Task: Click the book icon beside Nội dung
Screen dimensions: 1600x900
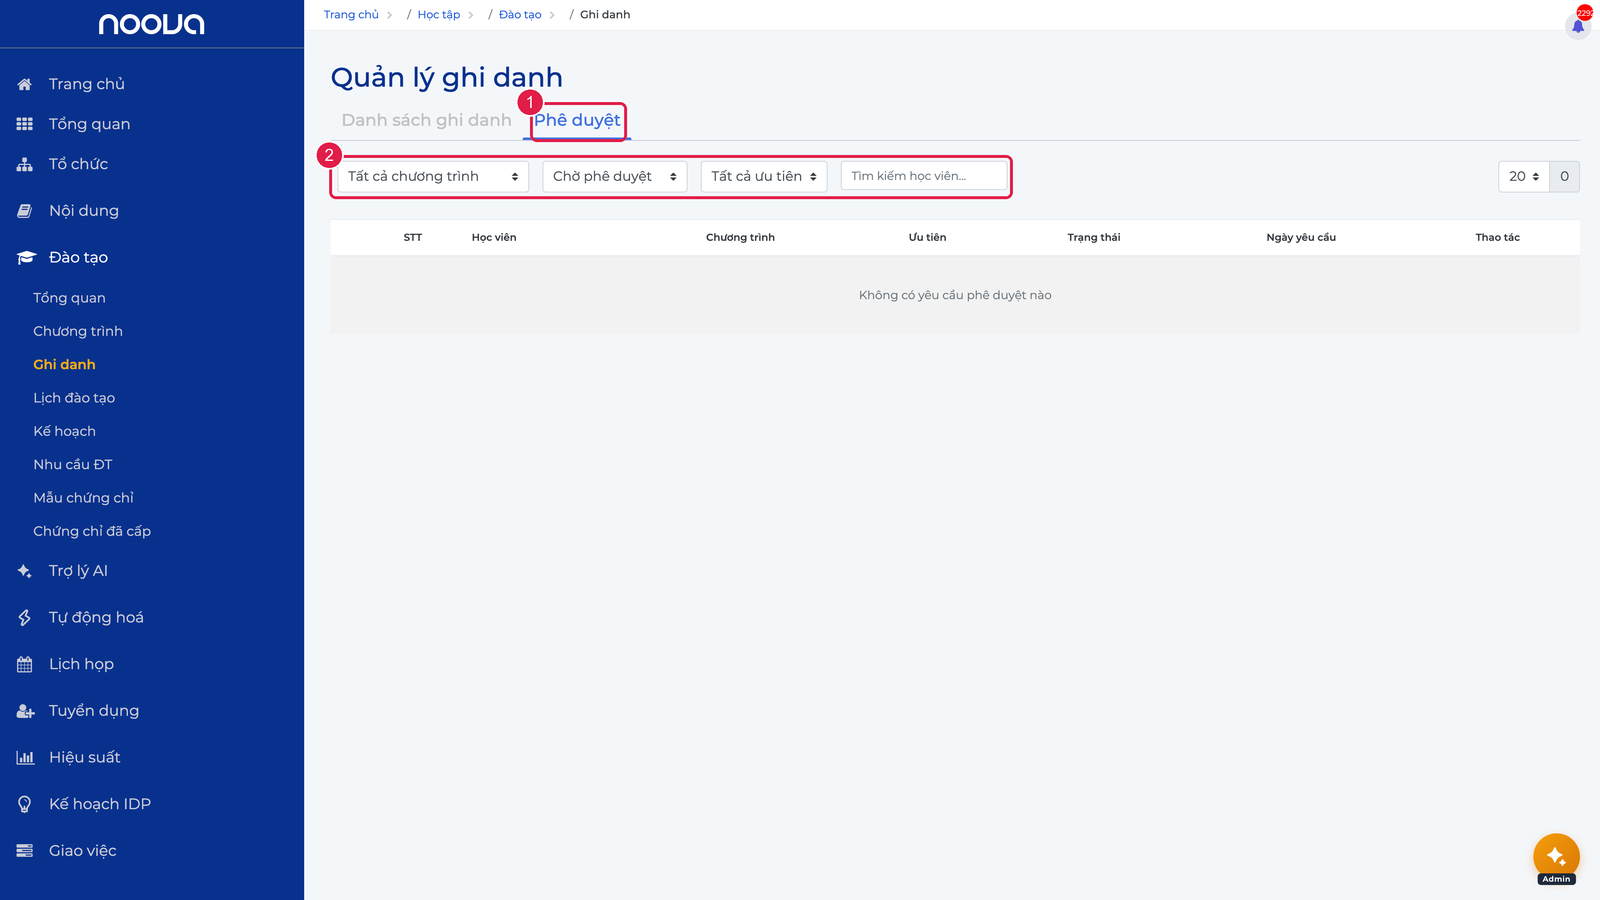Action: (x=25, y=211)
